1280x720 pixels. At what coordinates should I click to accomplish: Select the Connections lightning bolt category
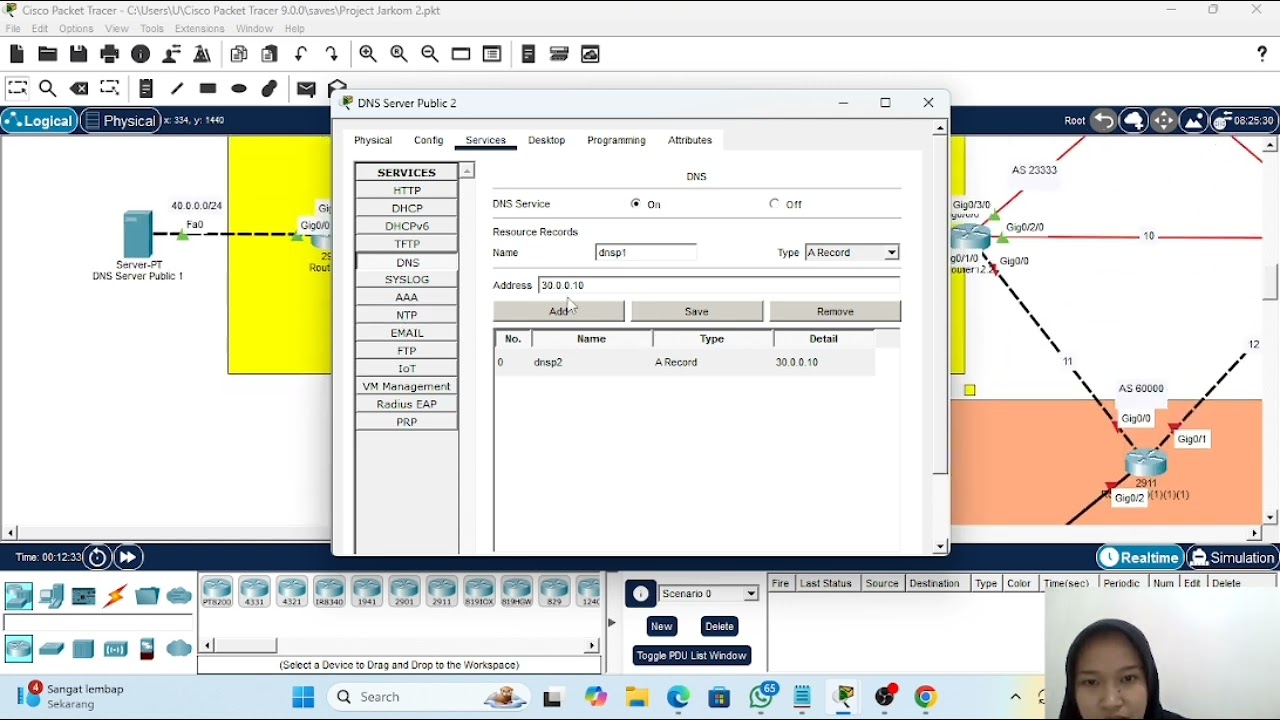115,596
